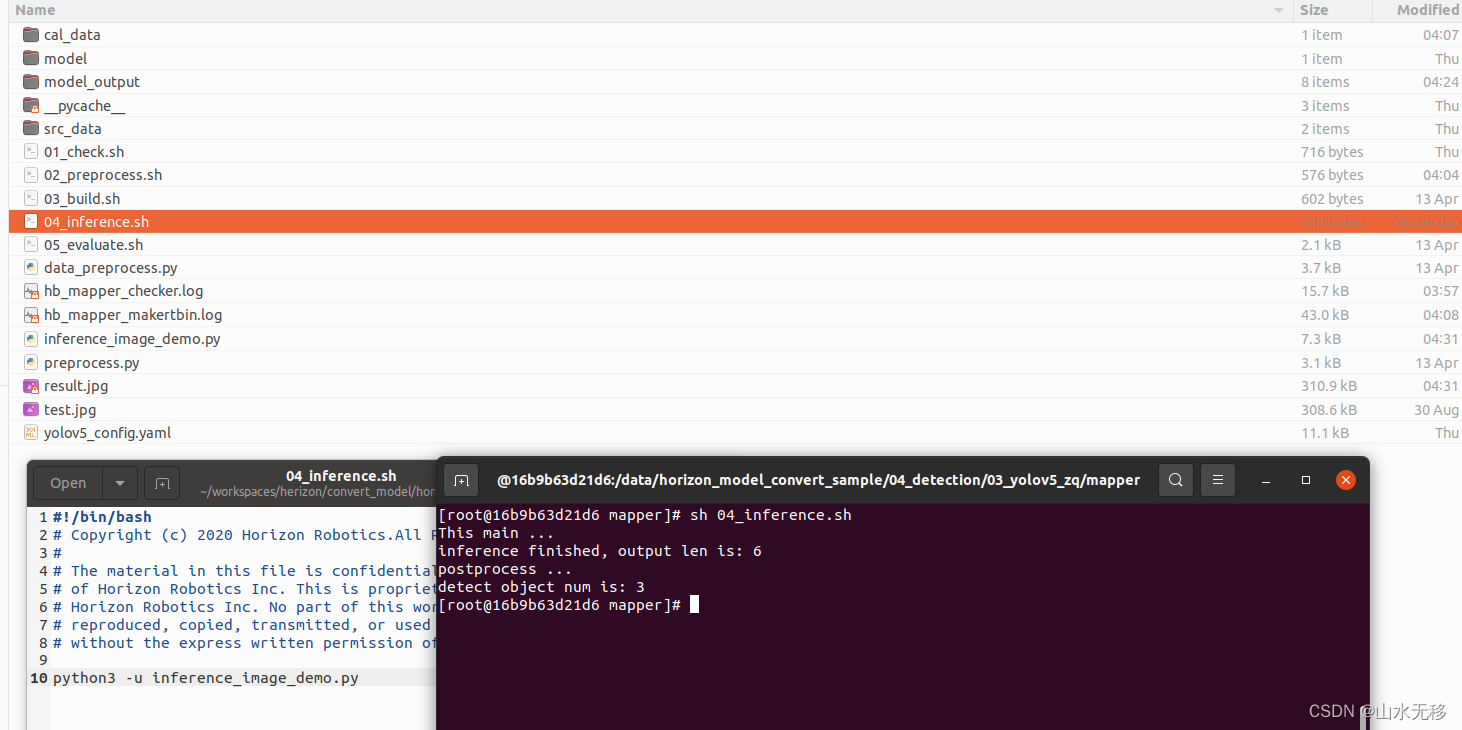Open the terminal hamburger menu
This screenshot has height=730, width=1462.
tap(1217, 480)
